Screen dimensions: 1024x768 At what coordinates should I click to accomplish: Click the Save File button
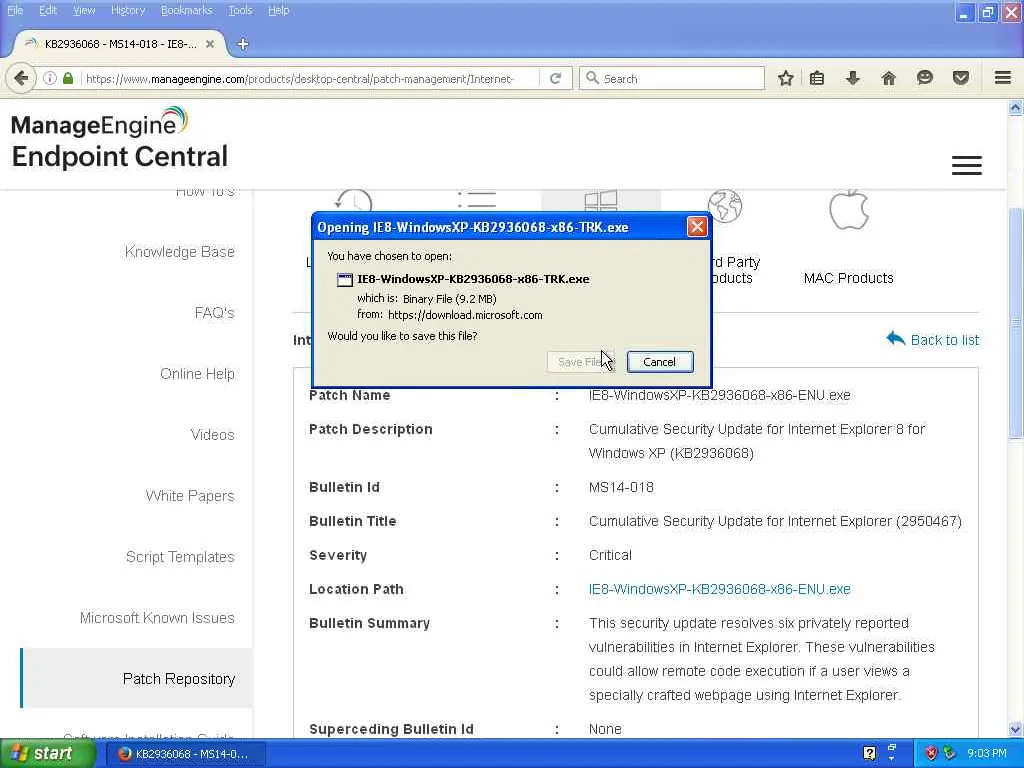click(x=580, y=362)
